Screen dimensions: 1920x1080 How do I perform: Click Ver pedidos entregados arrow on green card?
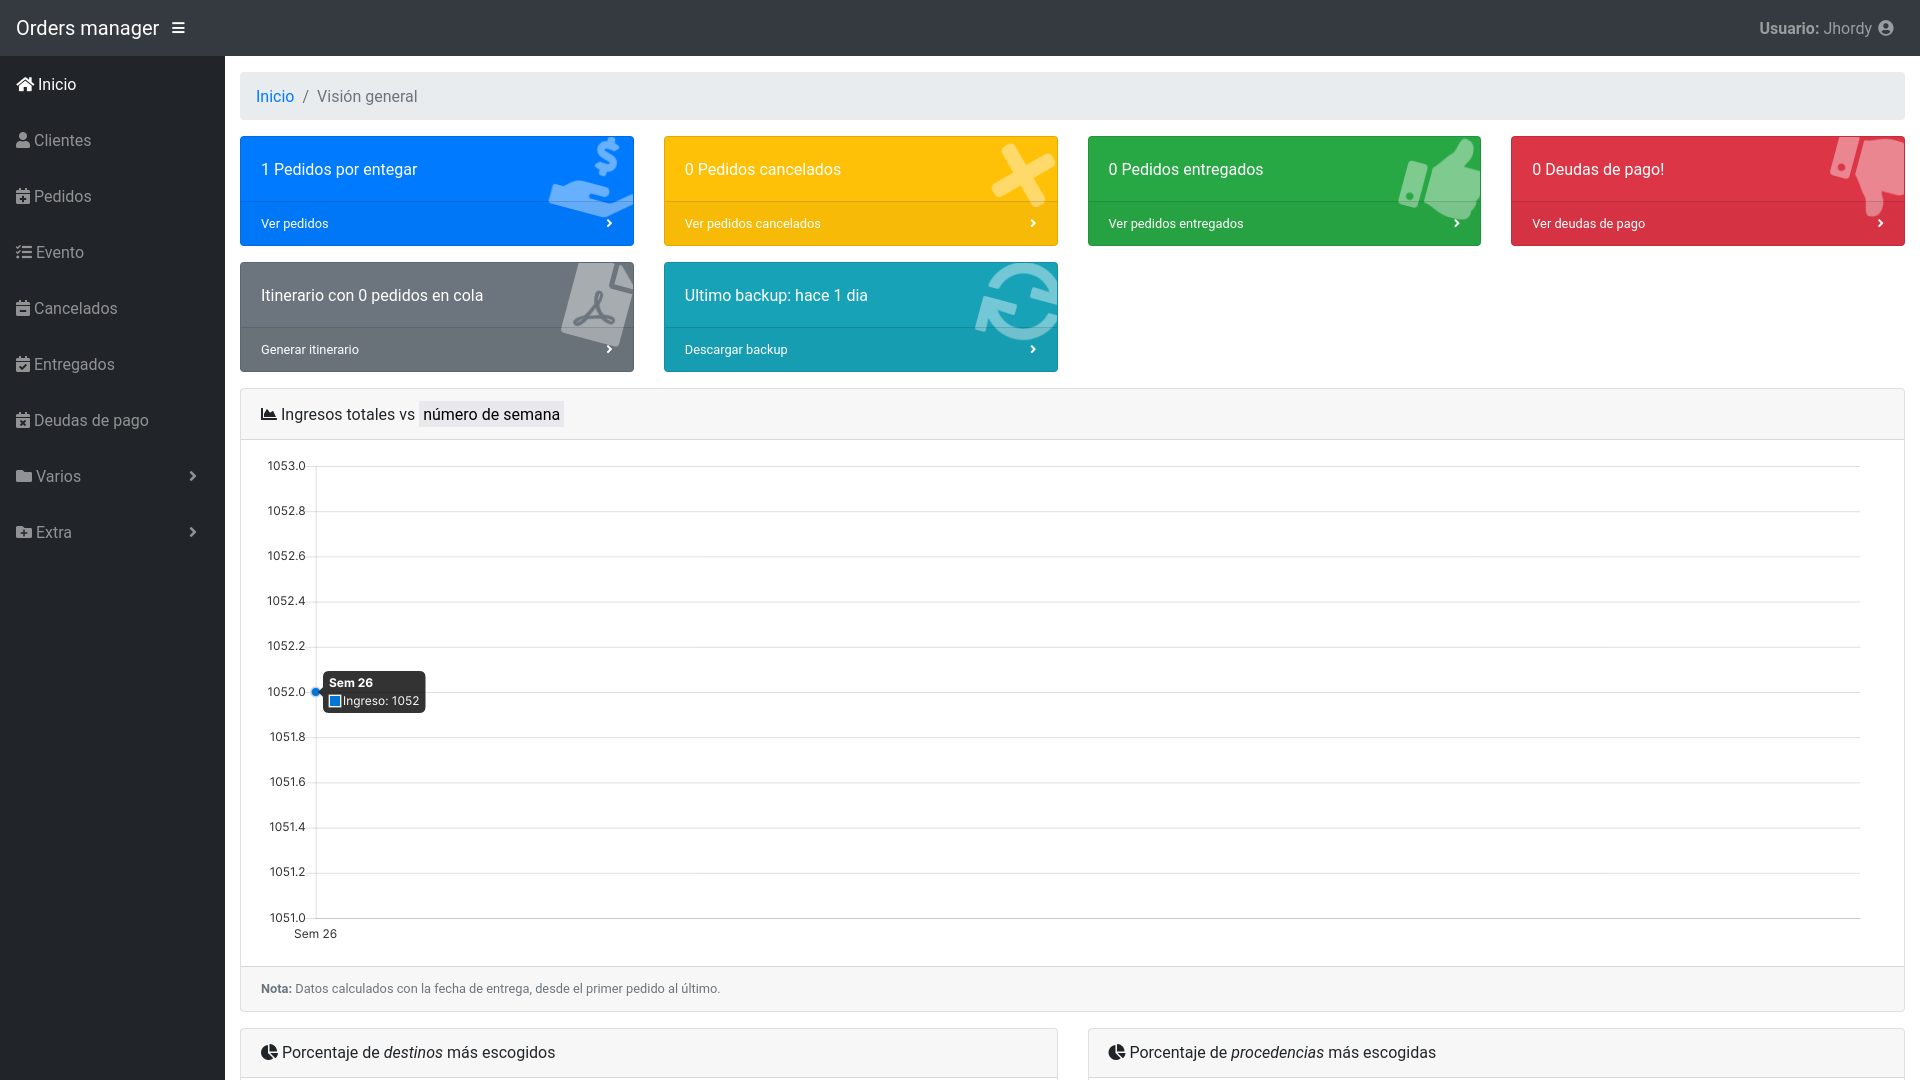coord(1457,224)
